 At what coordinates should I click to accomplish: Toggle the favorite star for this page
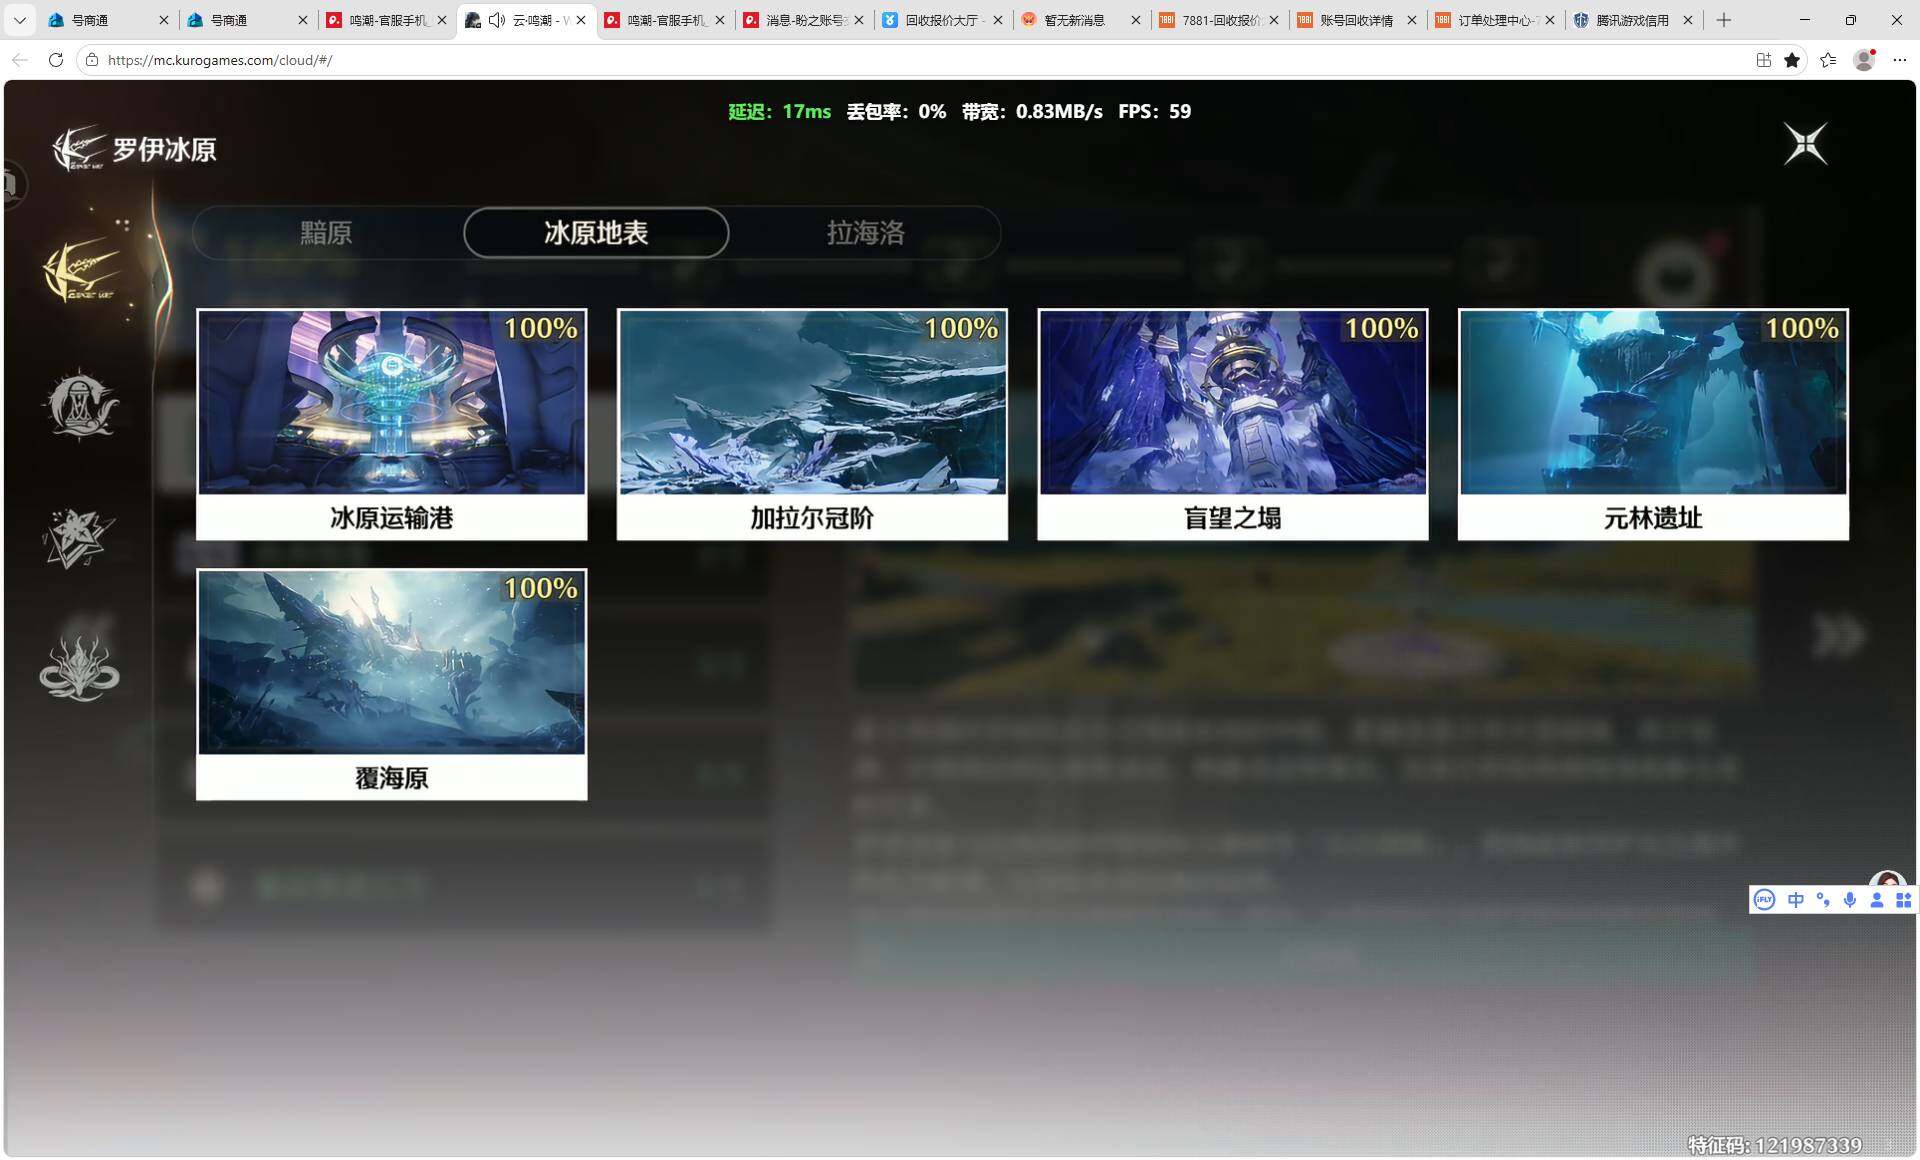(x=1792, y=60)
